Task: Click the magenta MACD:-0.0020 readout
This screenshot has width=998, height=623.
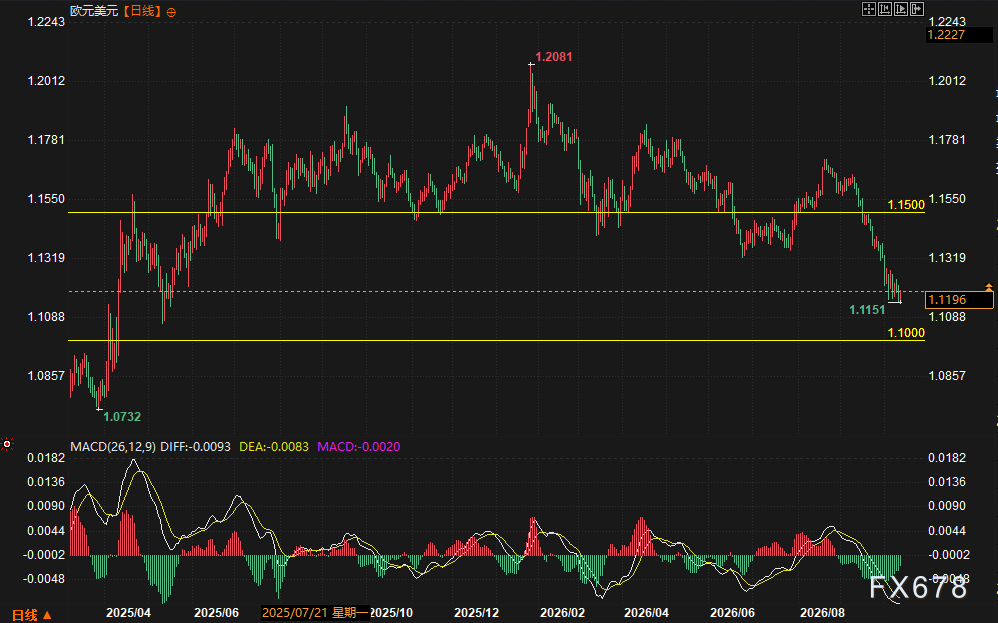Action: (x=359, y=447)
